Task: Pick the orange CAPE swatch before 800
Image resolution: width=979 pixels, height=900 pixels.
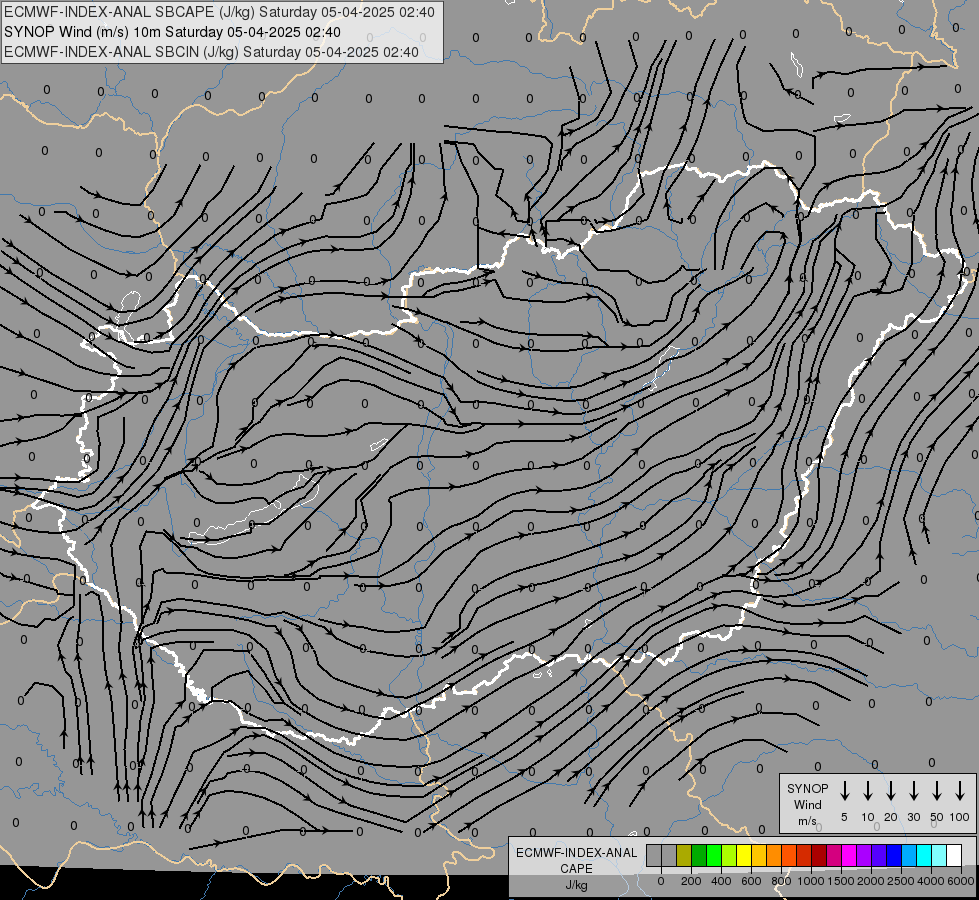Action: [774, 855]
